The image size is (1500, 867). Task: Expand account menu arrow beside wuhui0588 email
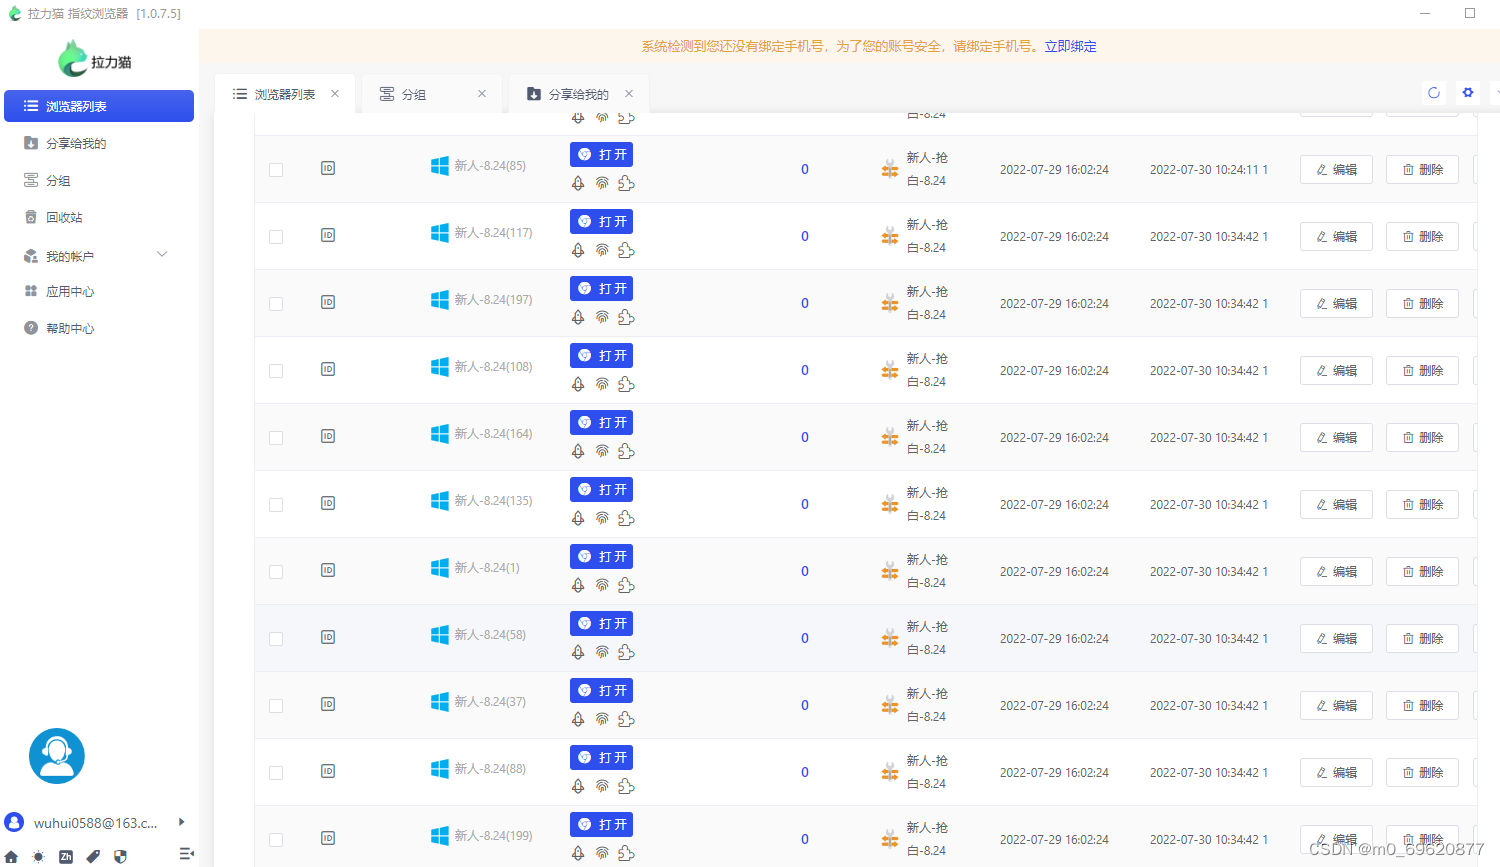(181, 822)
